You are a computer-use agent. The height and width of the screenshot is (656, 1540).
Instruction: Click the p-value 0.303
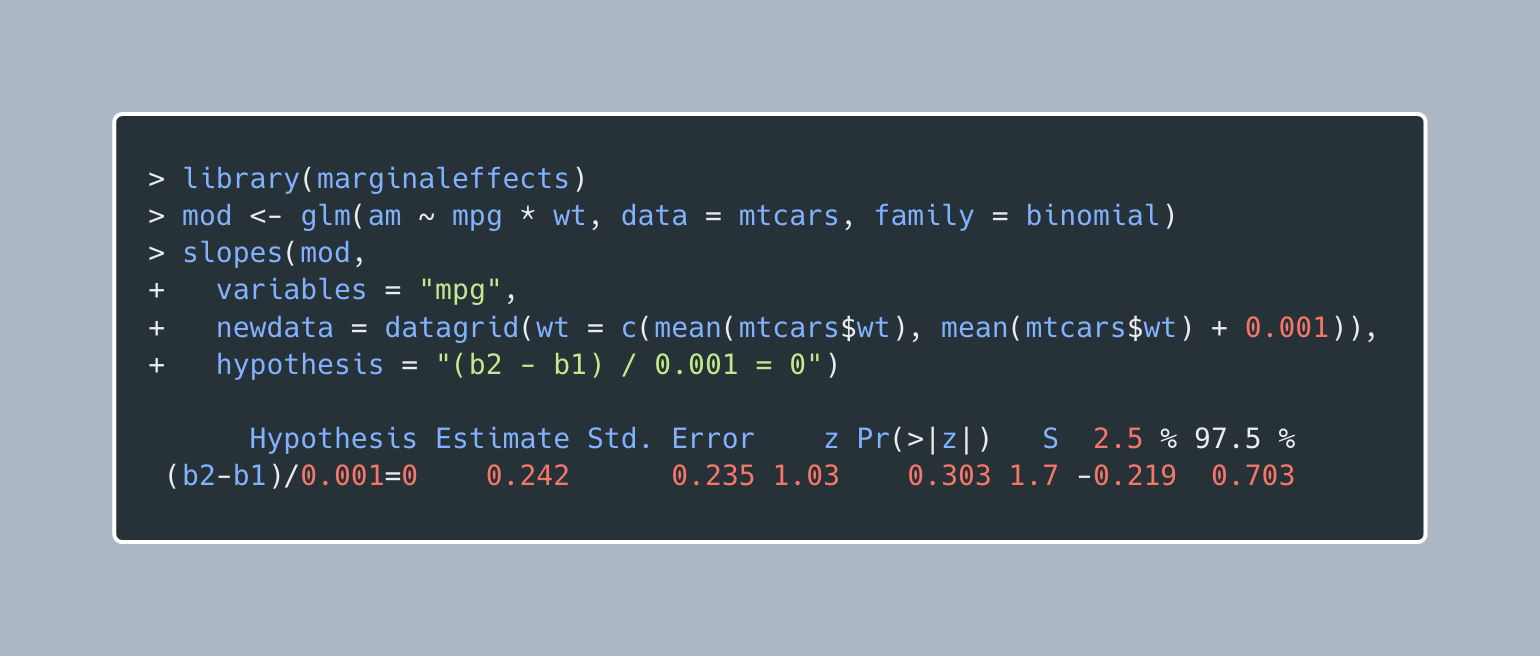coord(949,476)
